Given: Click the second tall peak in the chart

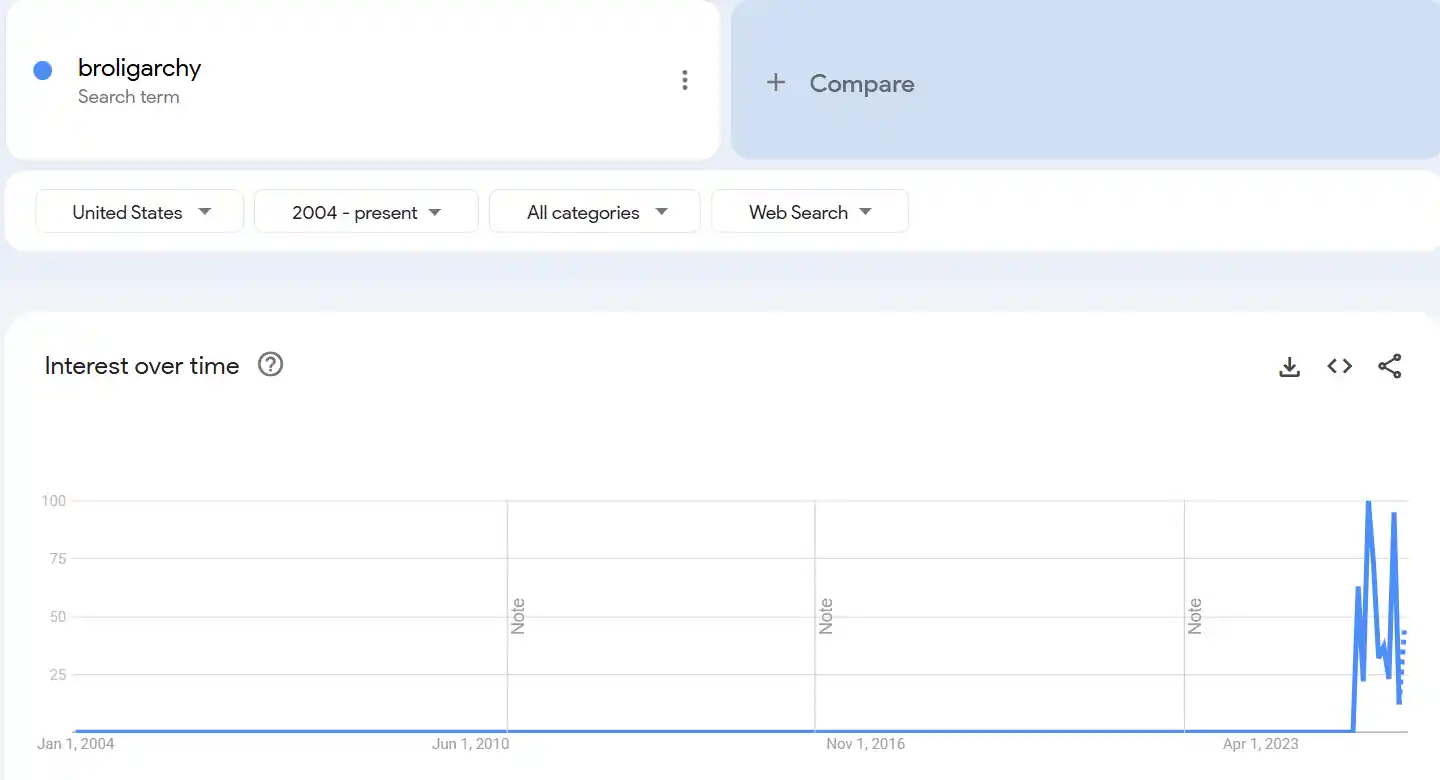Looking at the screenshot, I should [1393, 514].
